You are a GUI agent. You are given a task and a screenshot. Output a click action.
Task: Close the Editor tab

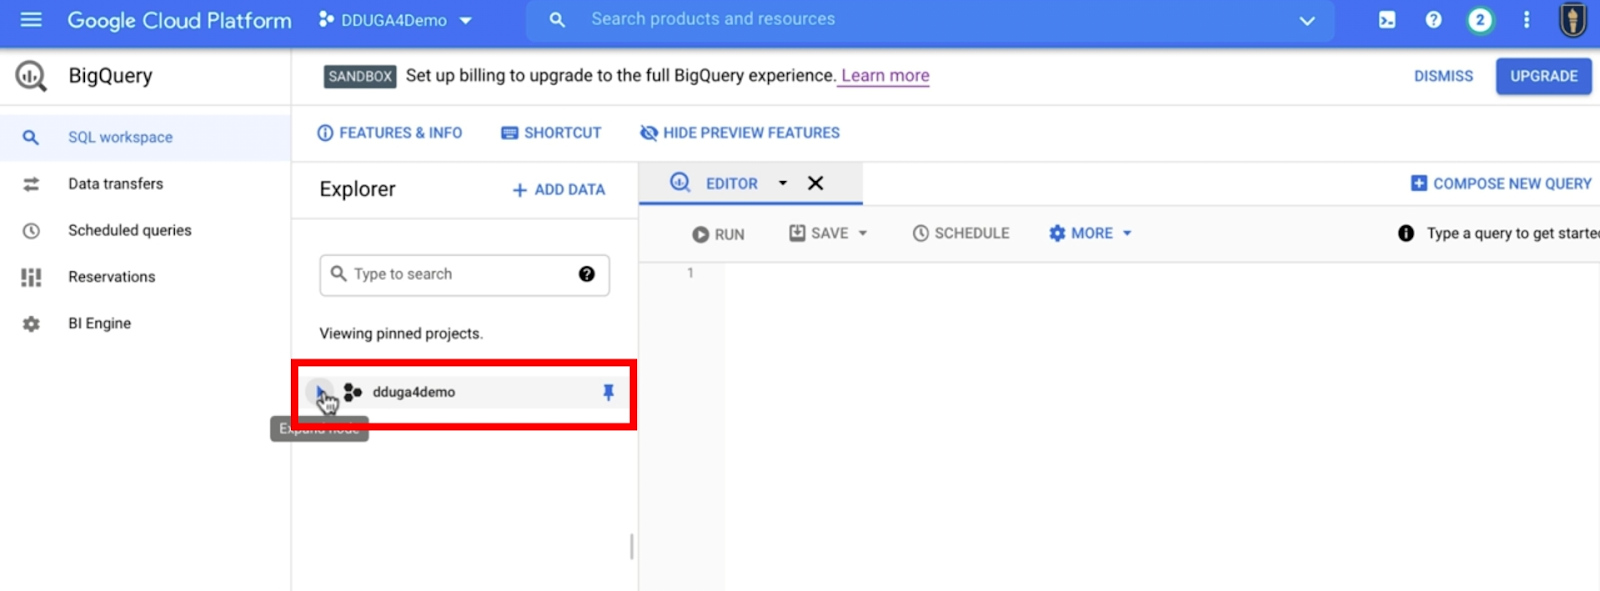pos(815,183)
